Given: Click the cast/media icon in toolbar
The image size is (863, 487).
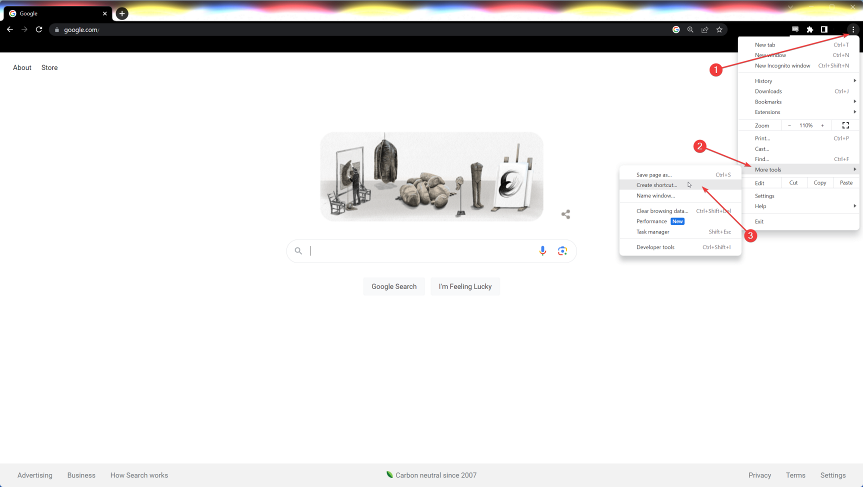Looking at the screenshot, I should coord(795,30).
